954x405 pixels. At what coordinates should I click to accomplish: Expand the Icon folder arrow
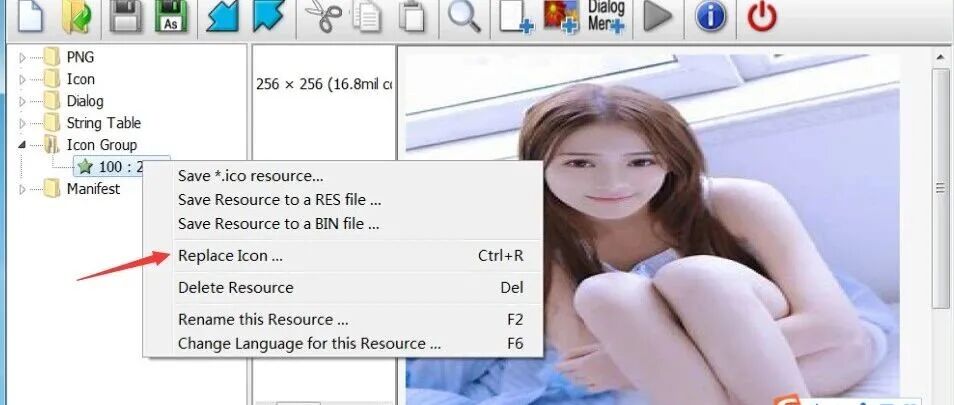pyautogui.click(x=23, y=80)
